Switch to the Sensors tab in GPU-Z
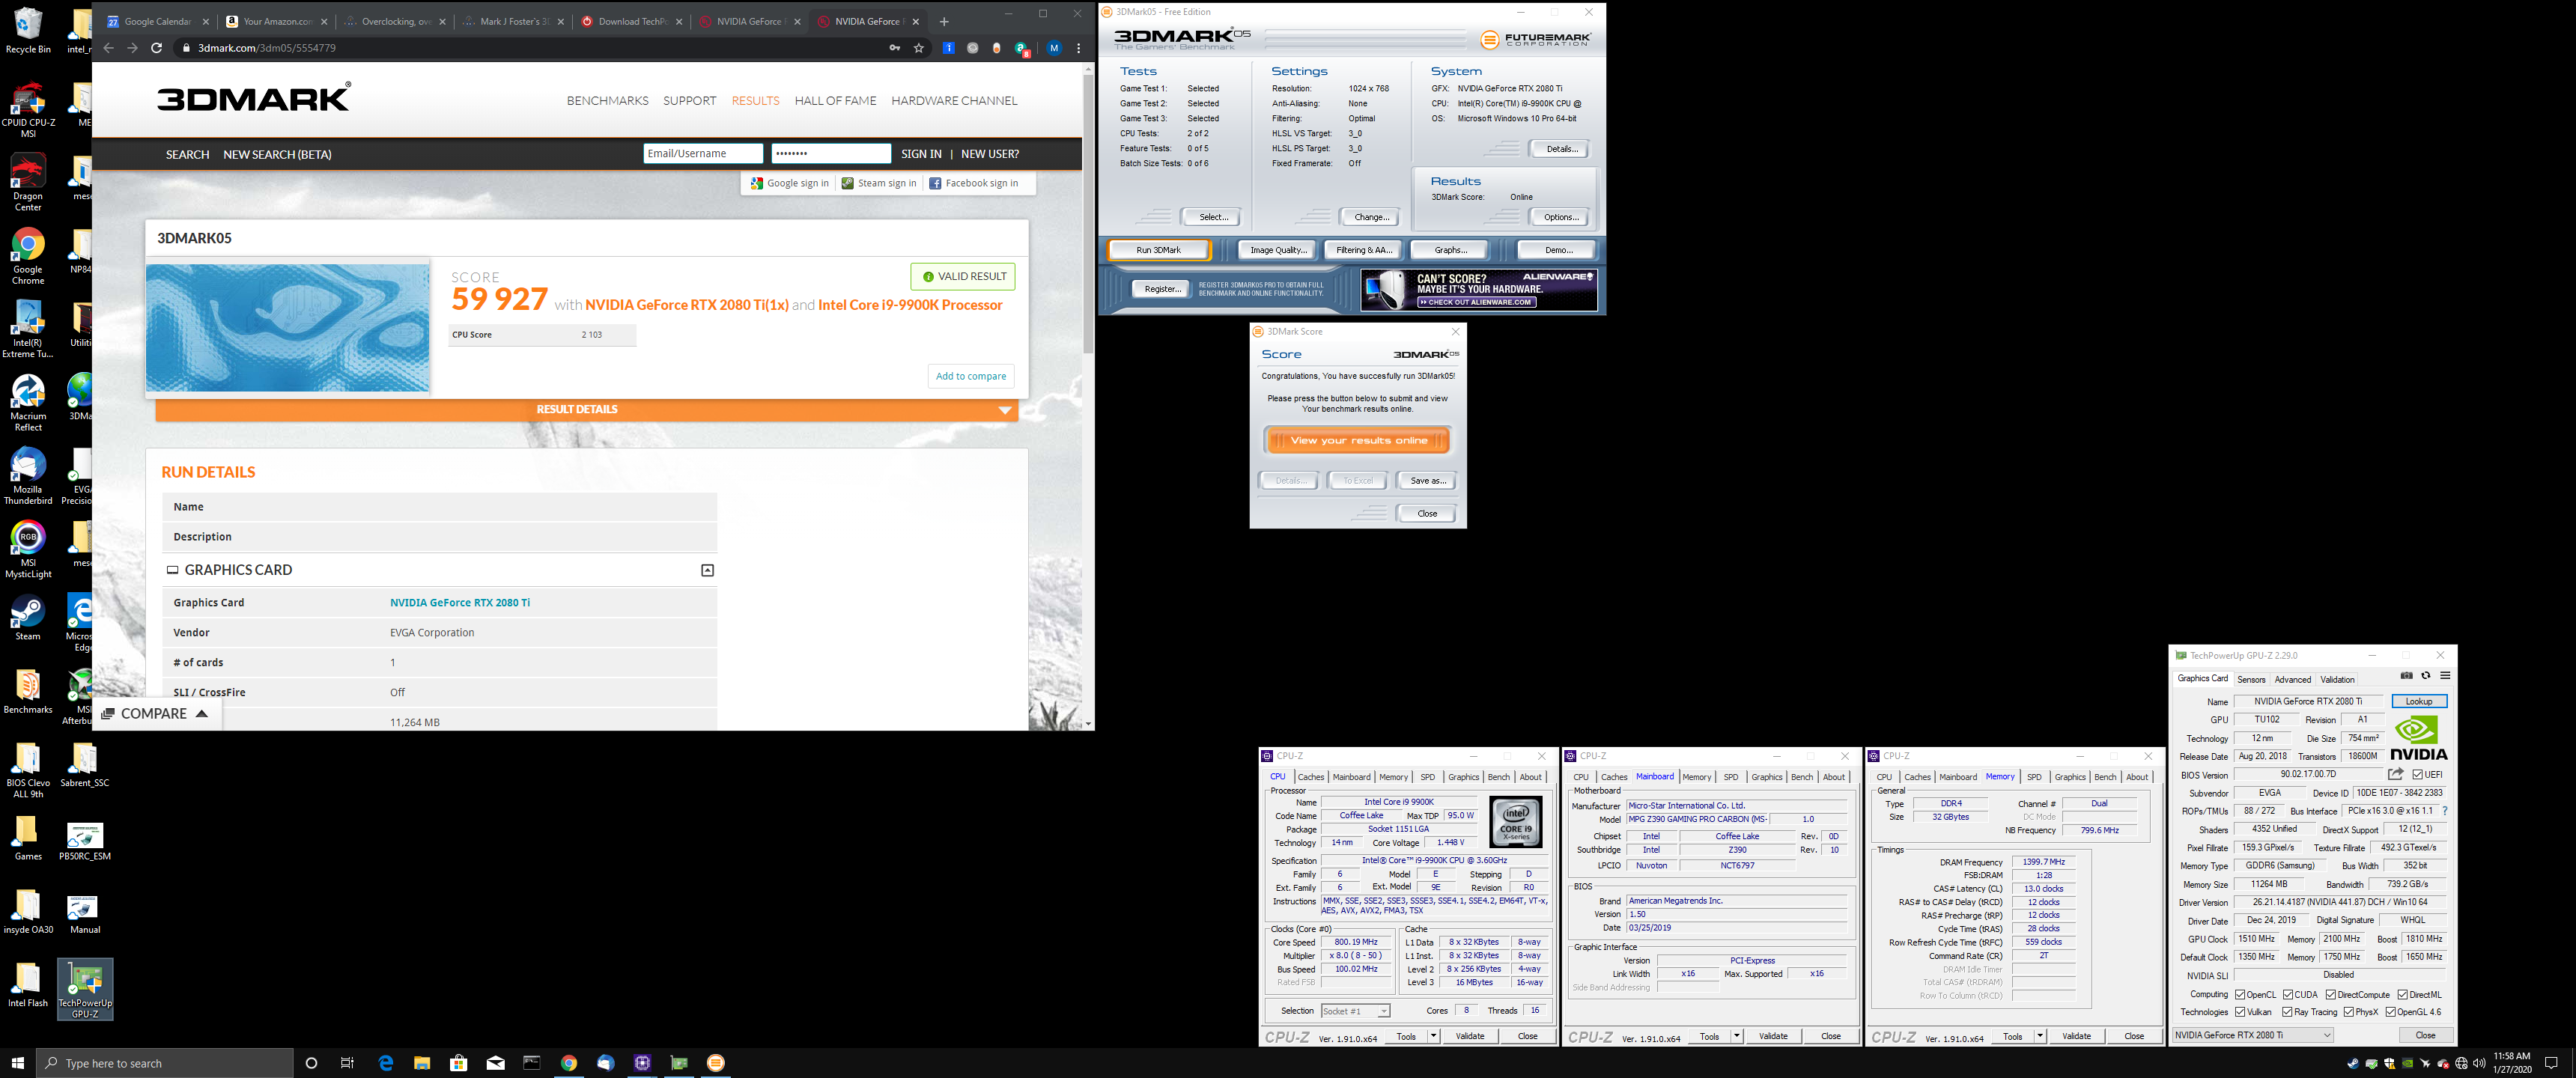The image size is (2576, 1078). click(x=2251, y=679)
